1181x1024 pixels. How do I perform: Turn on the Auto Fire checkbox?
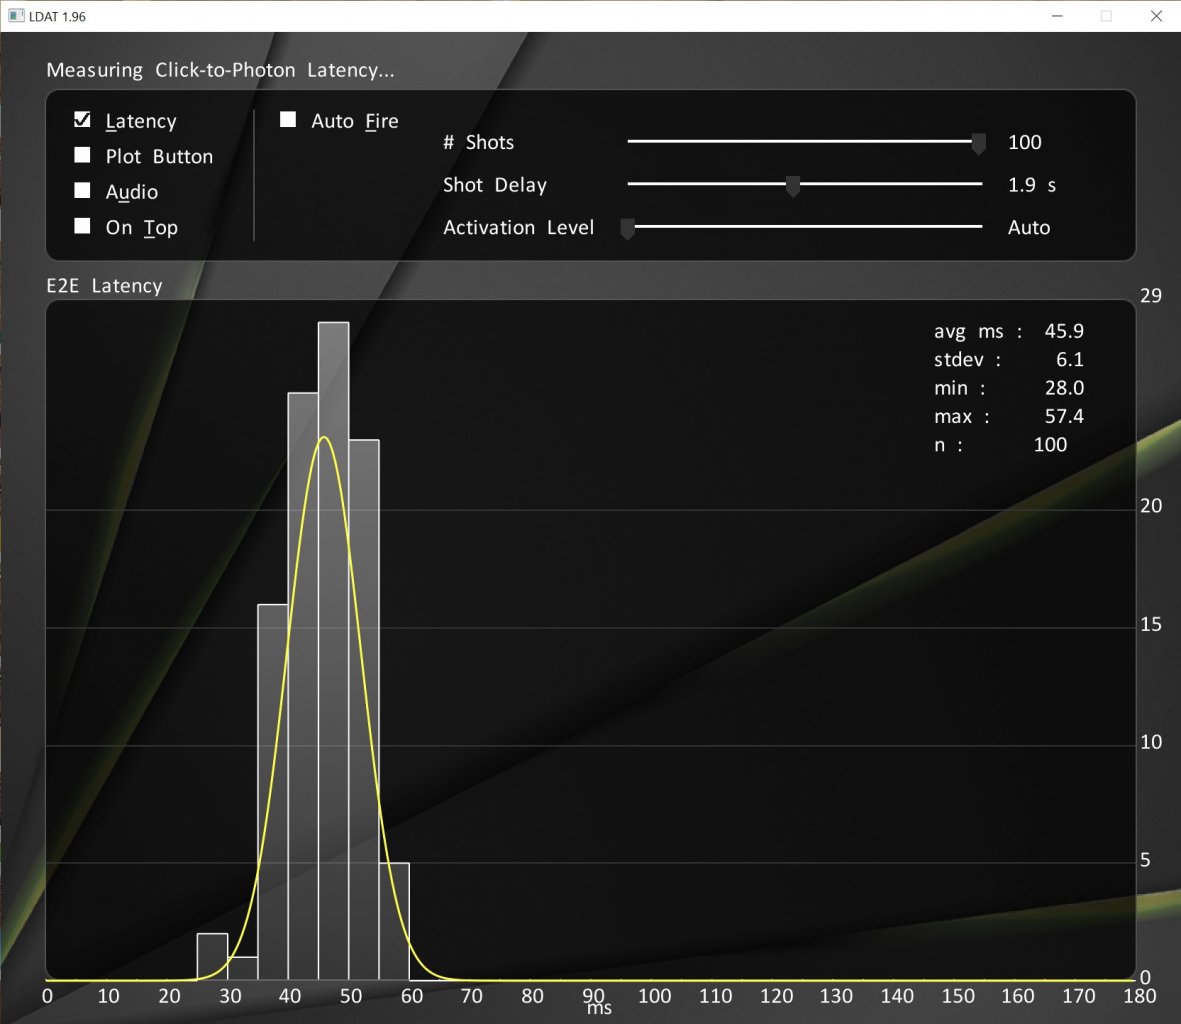pyautogui.click(x=288, y=120)
